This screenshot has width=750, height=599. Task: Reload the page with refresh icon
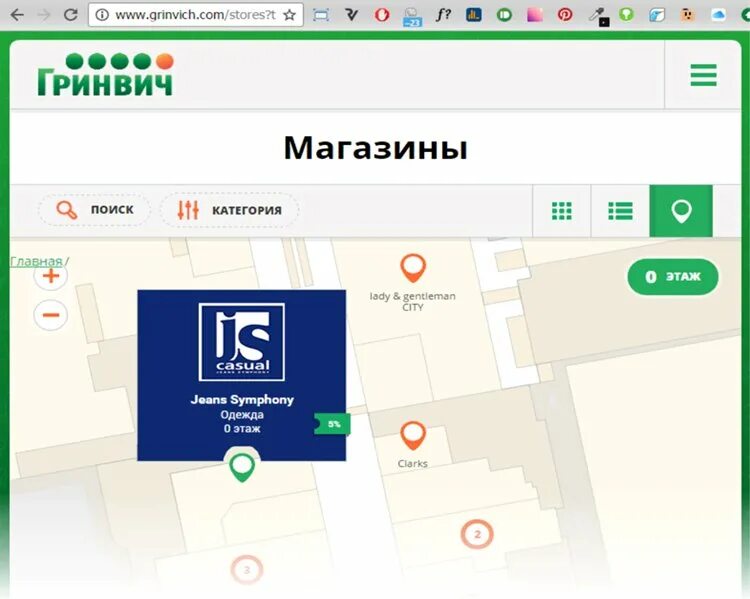click(x=71, y=15)
